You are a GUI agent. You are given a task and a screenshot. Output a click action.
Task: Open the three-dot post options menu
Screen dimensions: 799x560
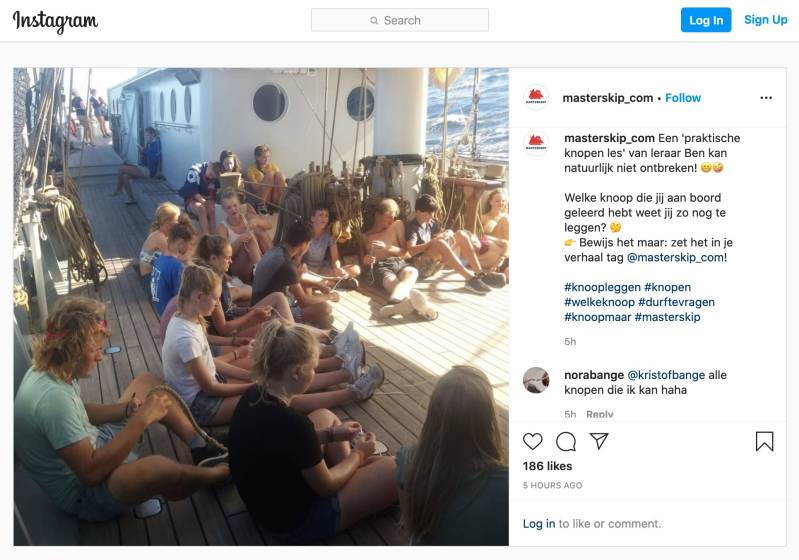[x=766, y=98]
